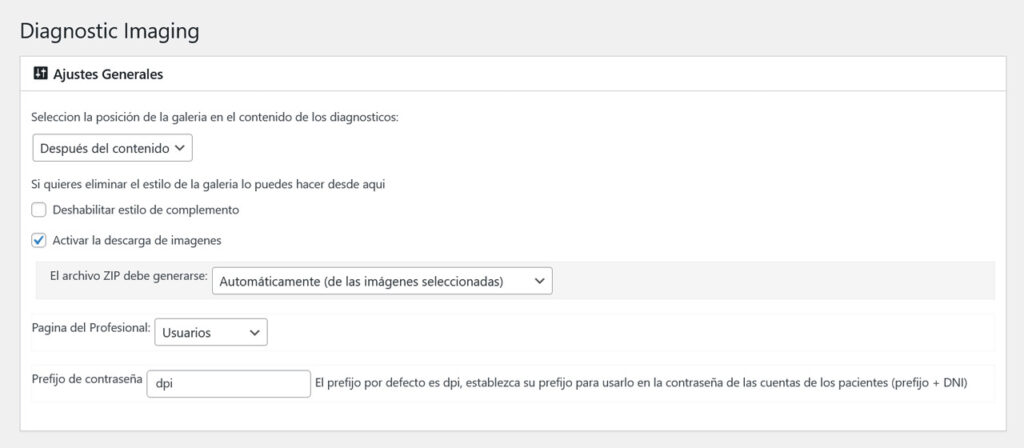Click the default prefix help text about DNI
This screenshot has width=1024, height=448.
point(641,384)
